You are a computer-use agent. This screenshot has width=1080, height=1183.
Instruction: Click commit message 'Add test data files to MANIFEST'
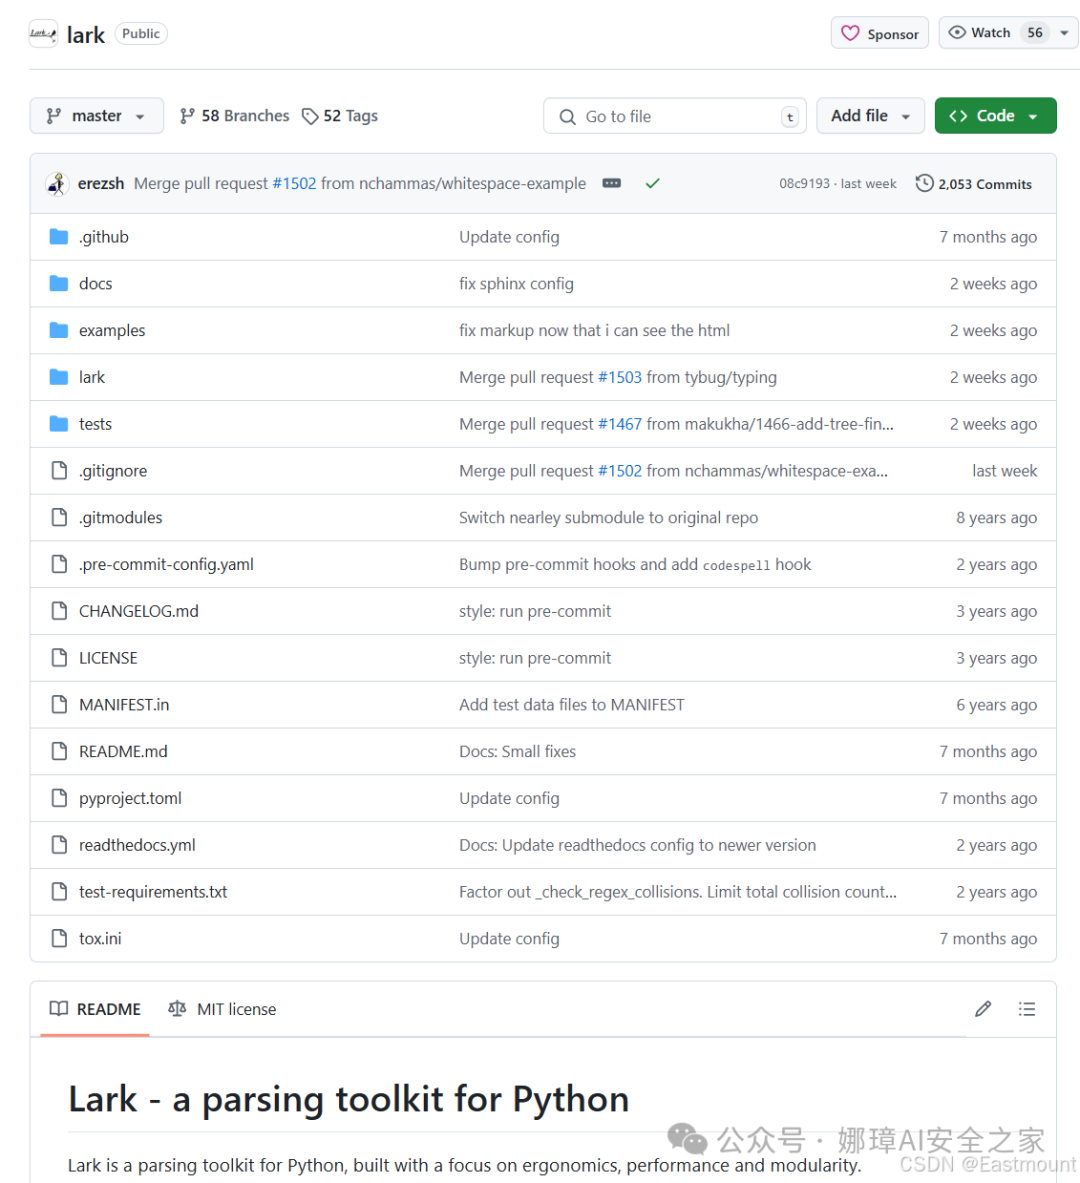point(571,705)
